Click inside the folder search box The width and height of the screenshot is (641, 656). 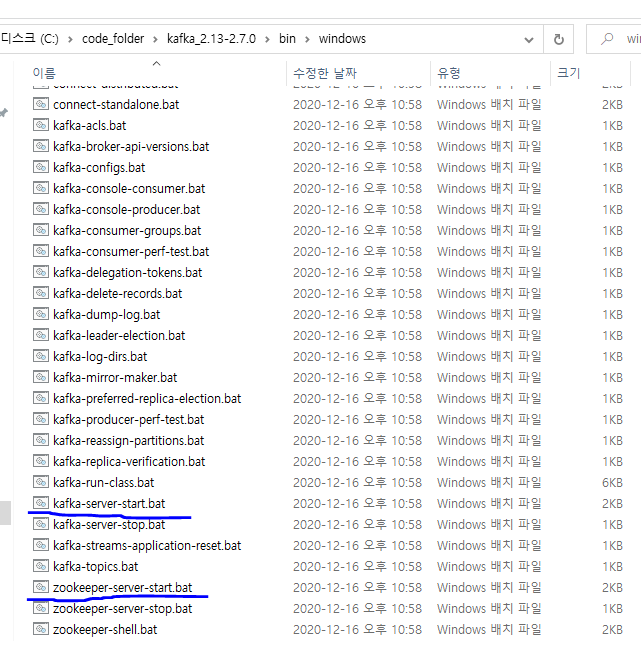pos(614,39)
